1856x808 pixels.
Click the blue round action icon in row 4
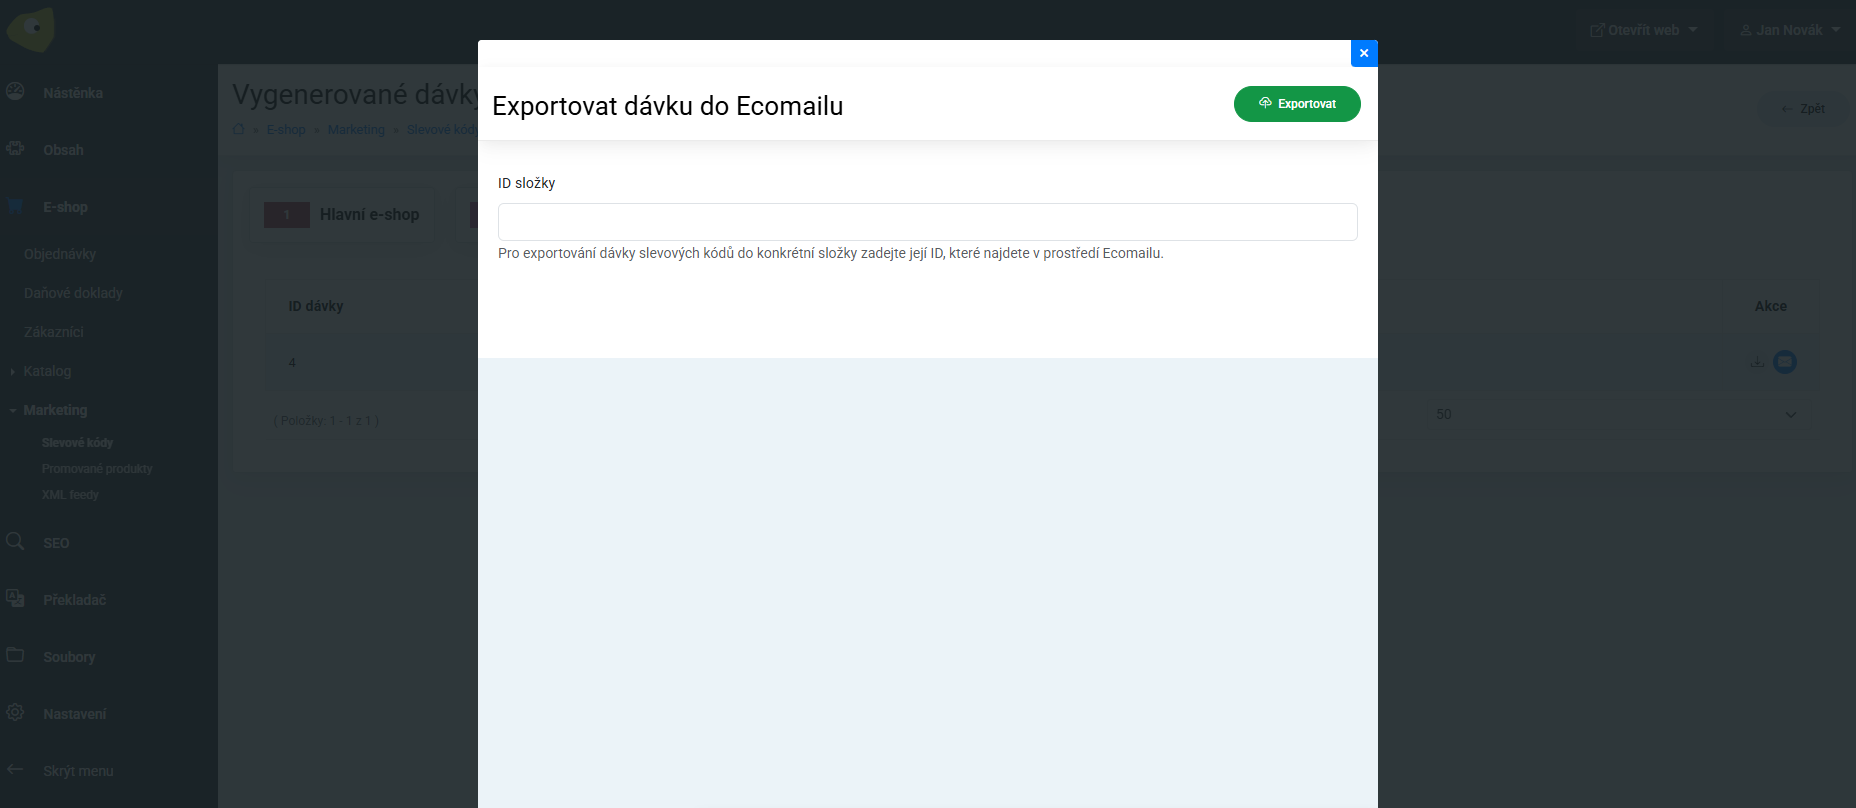1785,362
